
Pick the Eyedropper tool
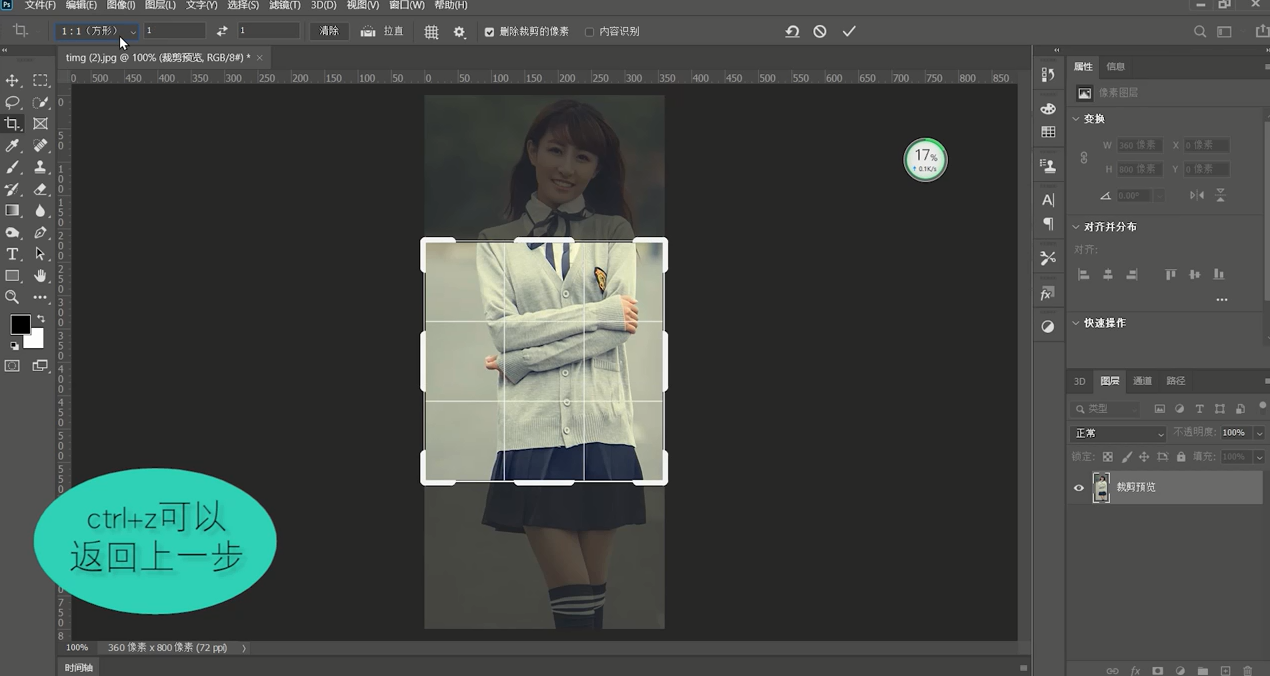[12, 146]
